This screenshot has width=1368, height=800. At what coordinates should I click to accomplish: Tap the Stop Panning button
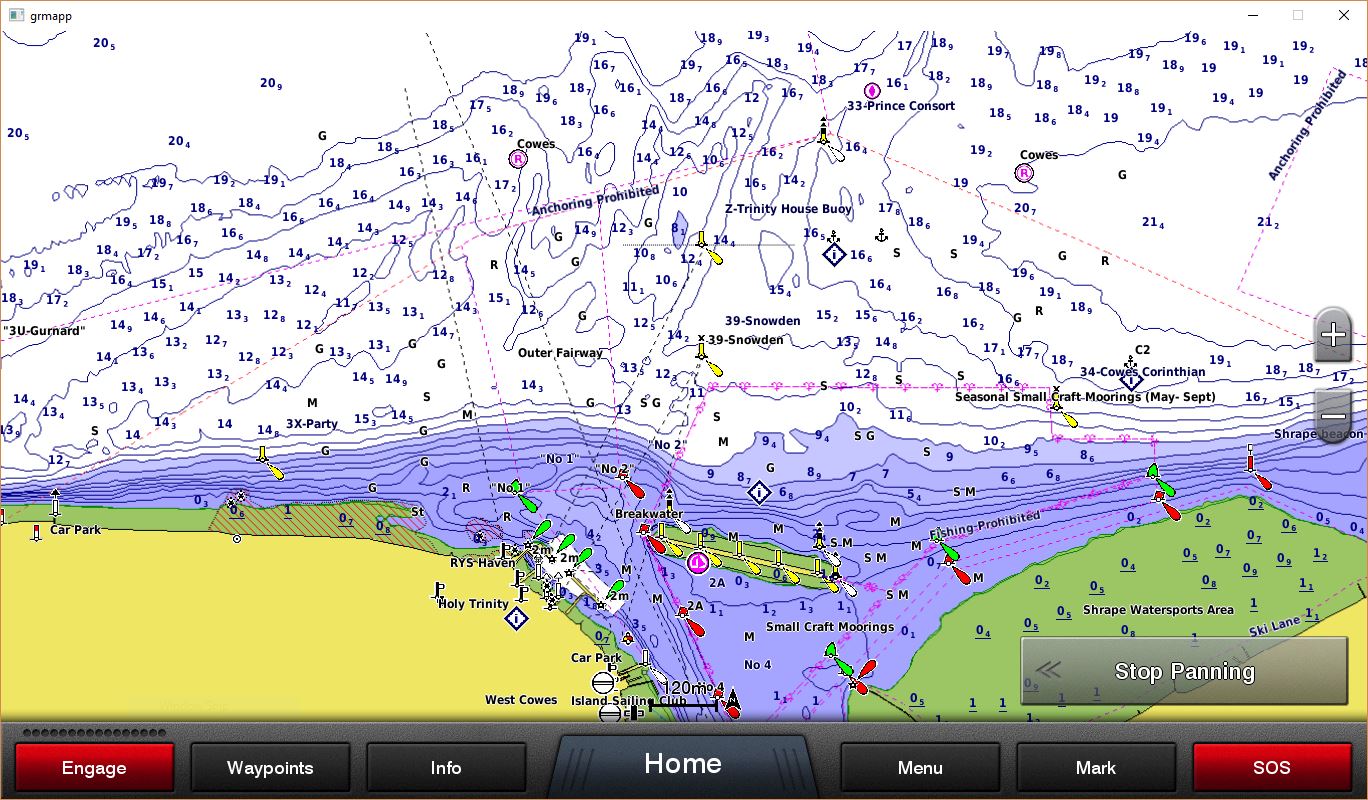pos(1184,671)
